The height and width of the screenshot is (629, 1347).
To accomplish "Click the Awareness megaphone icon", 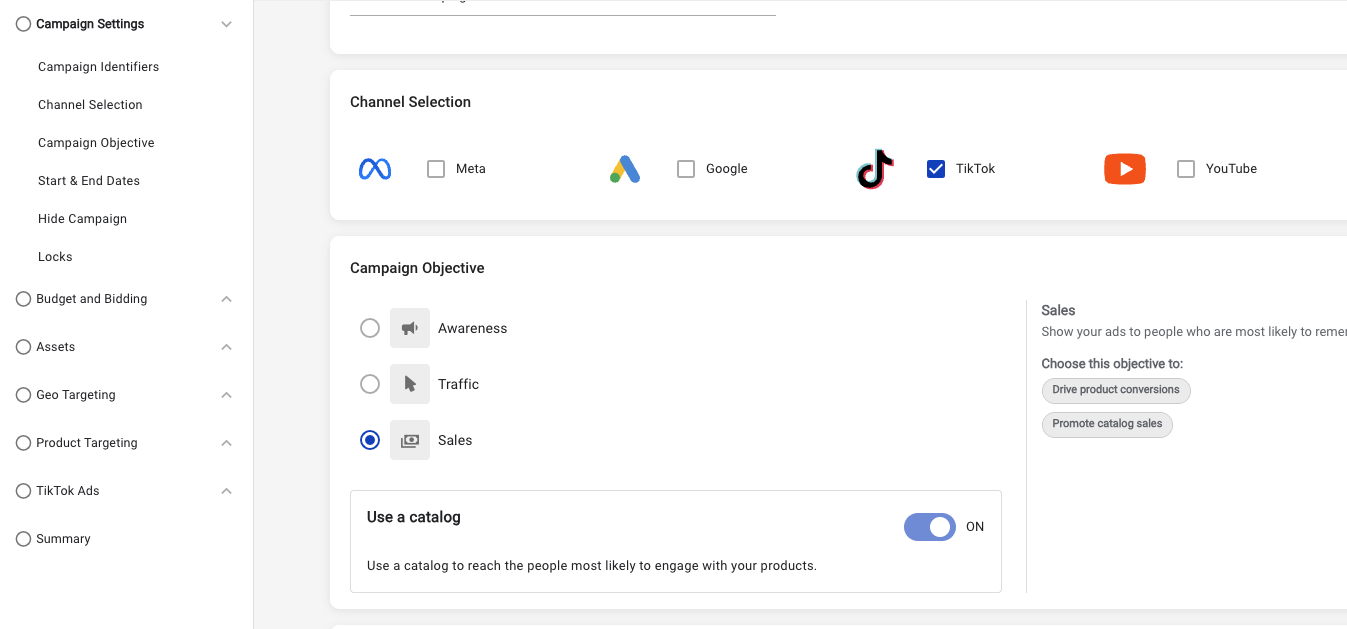I will click(410, 328).
